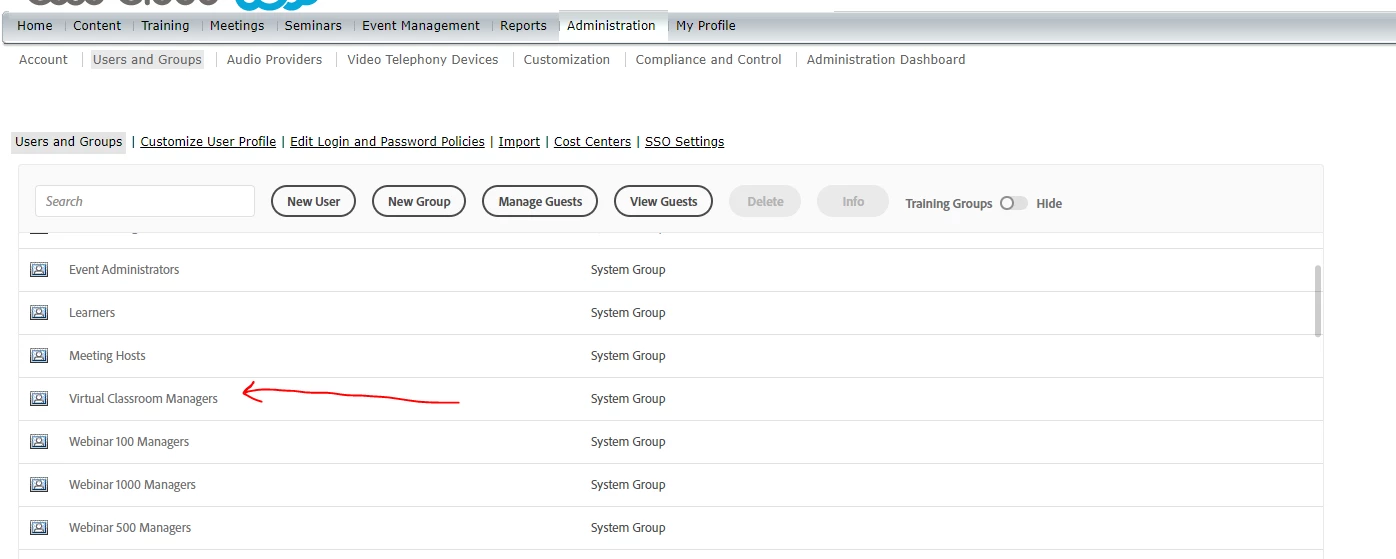This screenshot has width=1396, height=559.
Task: Select the Virtual Classroom Managers name
Action: [143, 399]
